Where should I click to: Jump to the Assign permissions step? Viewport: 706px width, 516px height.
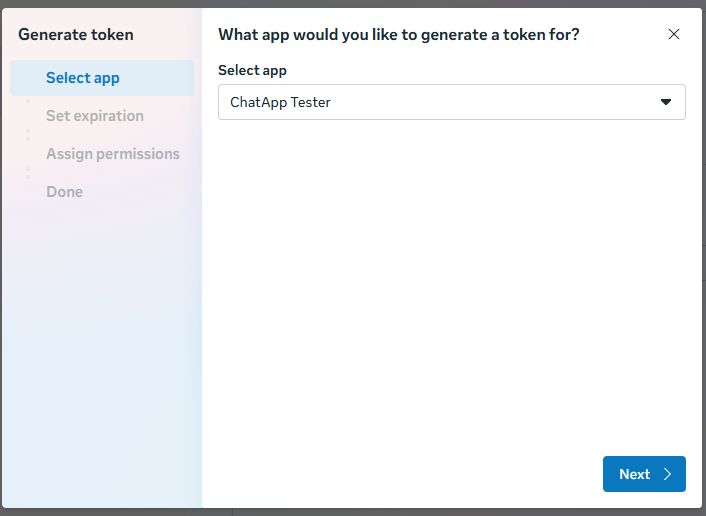click(113, 154)
